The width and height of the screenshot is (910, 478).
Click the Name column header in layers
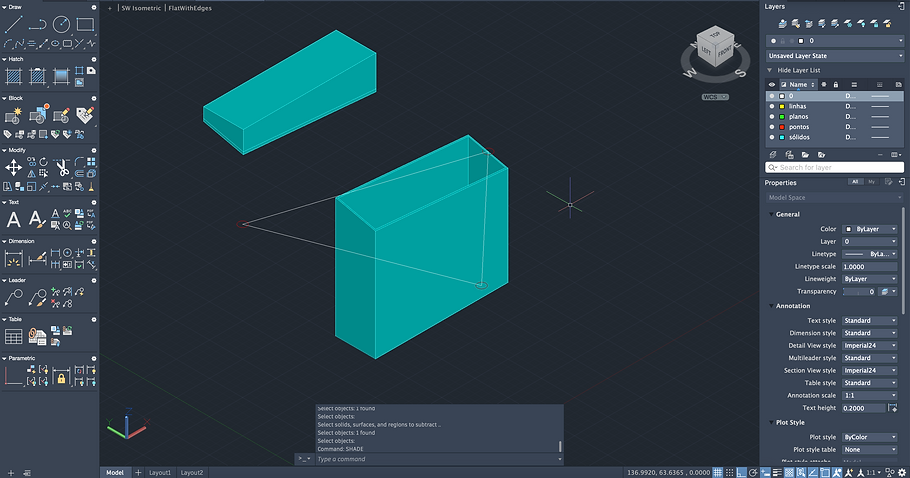click(798, 85)
